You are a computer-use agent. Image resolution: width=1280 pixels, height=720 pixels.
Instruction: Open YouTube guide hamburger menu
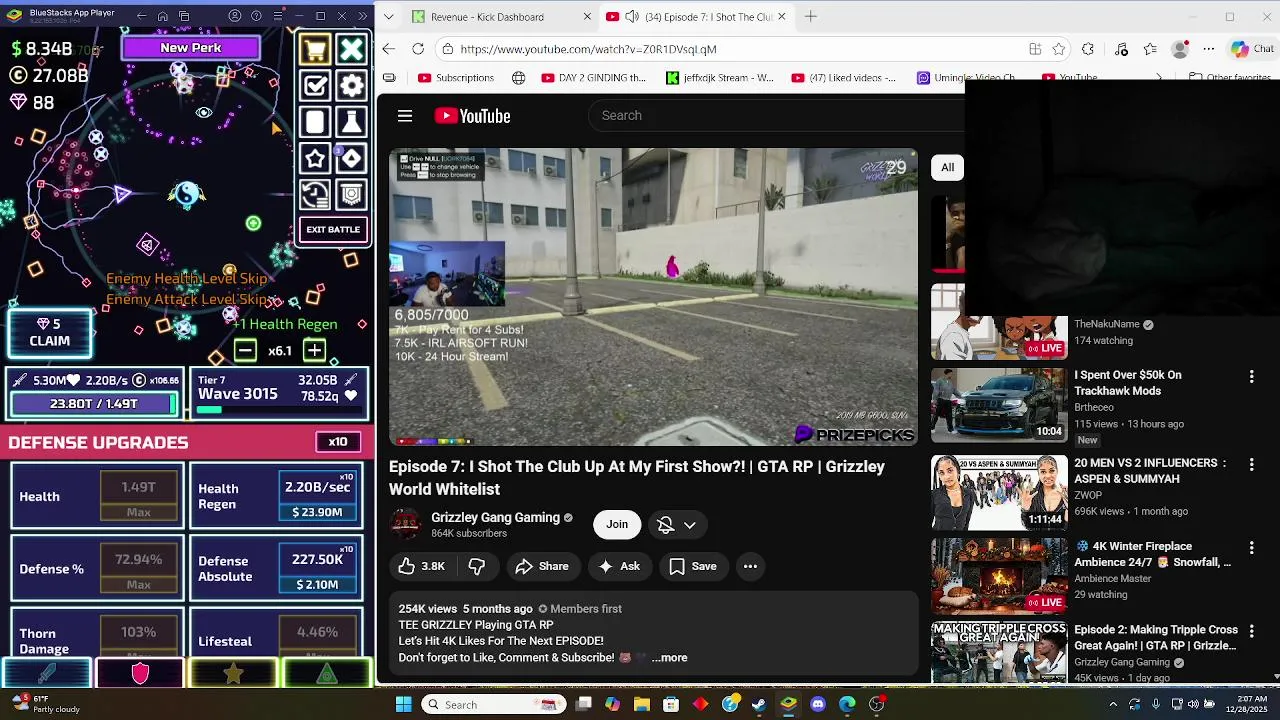coord(405,116)
